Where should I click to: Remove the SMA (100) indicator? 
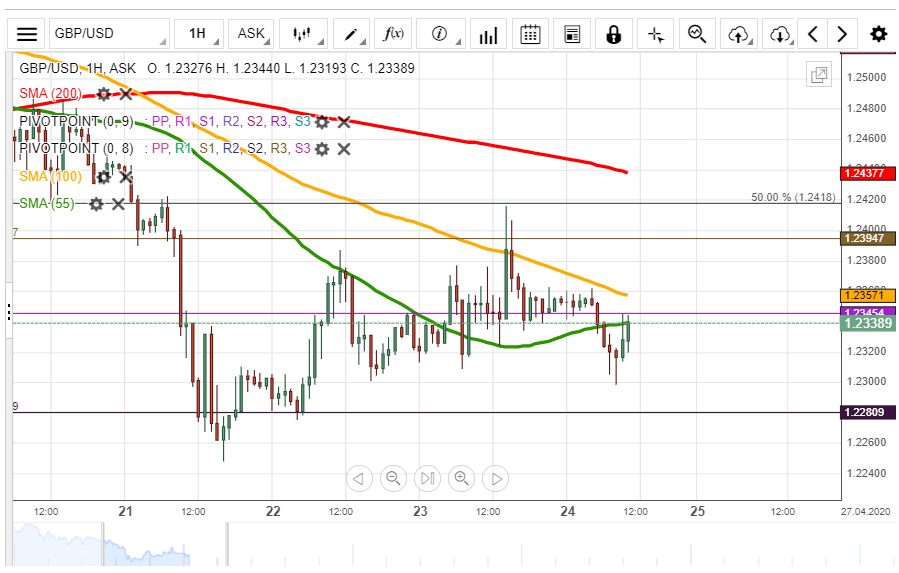click(126, 177)
